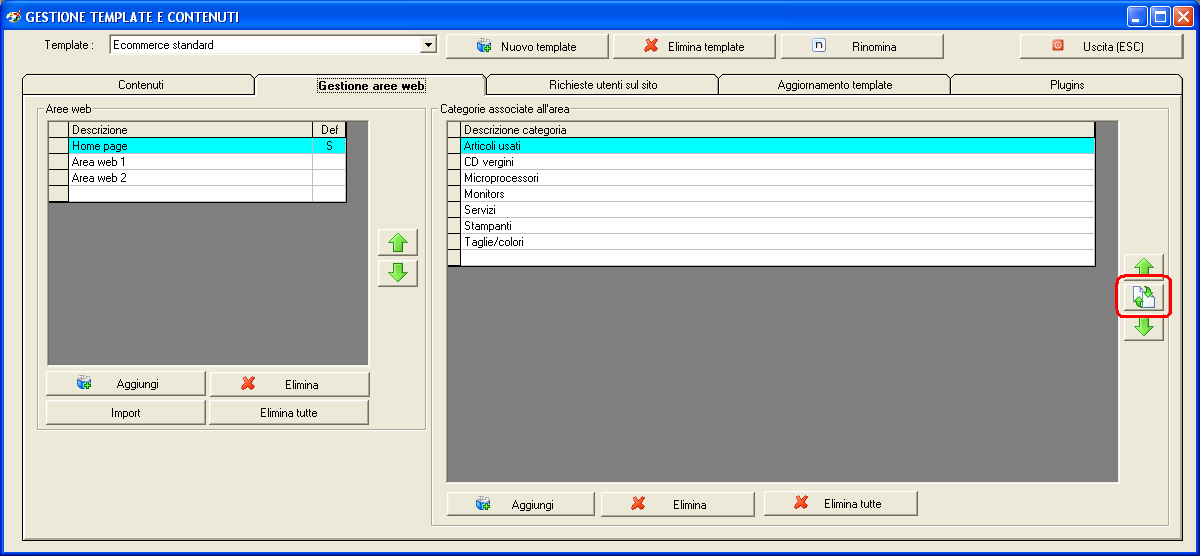Screen dimensions: 1200x556
Task: Select the Area web 2 row
Action: coord(197,178)
